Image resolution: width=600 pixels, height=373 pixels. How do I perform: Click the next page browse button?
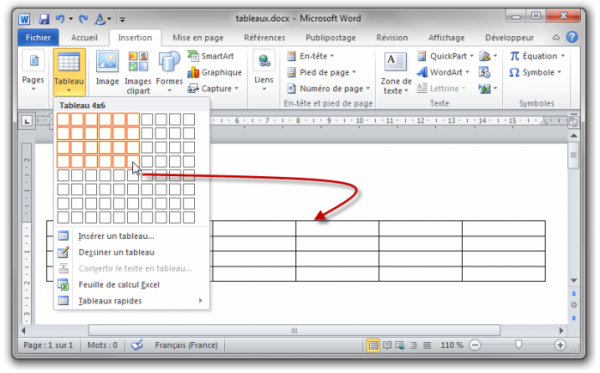tap(574, 318)
